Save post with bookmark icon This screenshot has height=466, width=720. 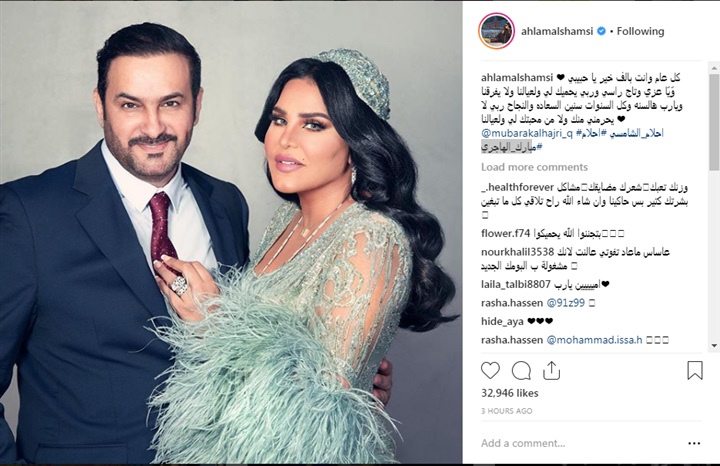click(x=695, y=370)
